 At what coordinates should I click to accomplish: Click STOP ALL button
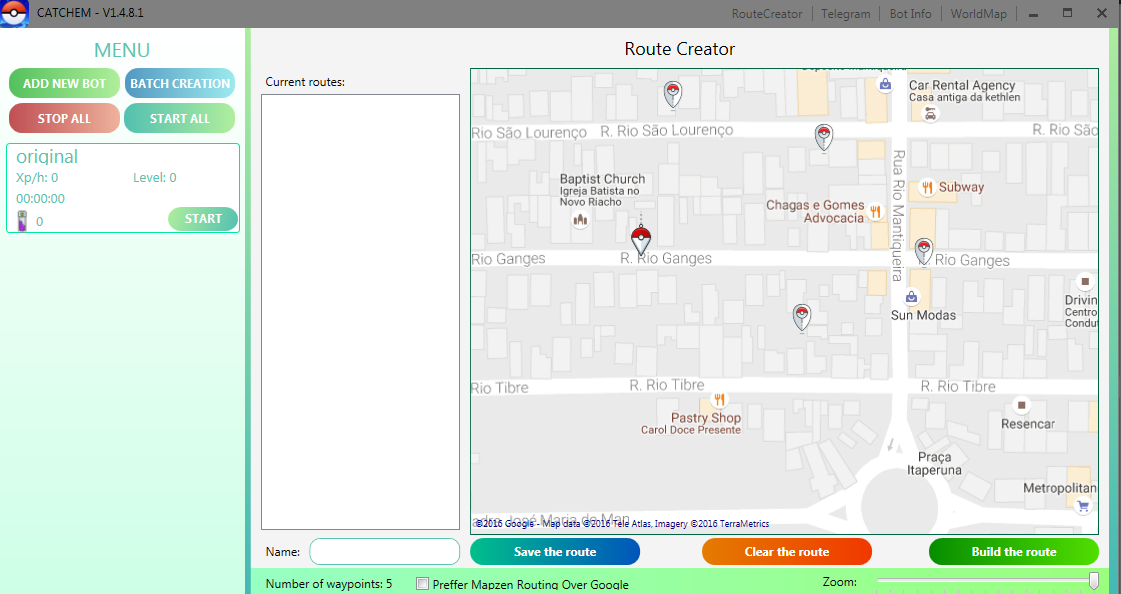click(64, 119)
